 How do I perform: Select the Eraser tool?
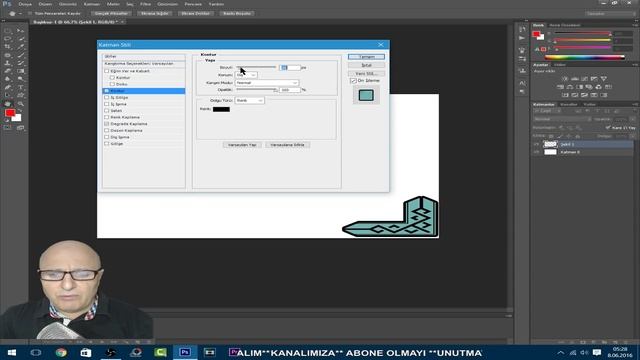coord(8,71)
